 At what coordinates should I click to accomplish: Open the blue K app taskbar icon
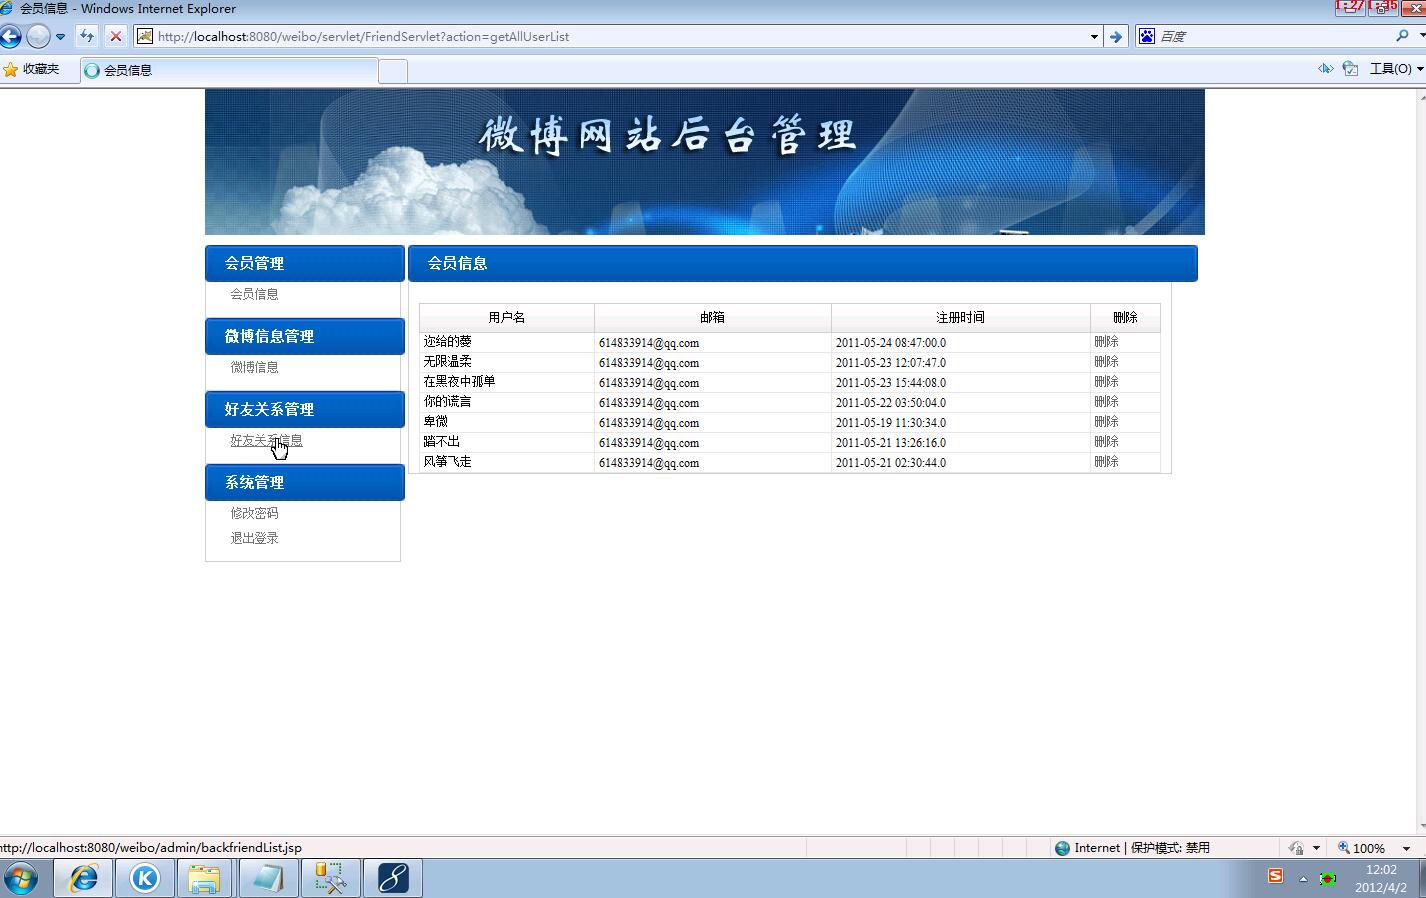coord(145,879)
